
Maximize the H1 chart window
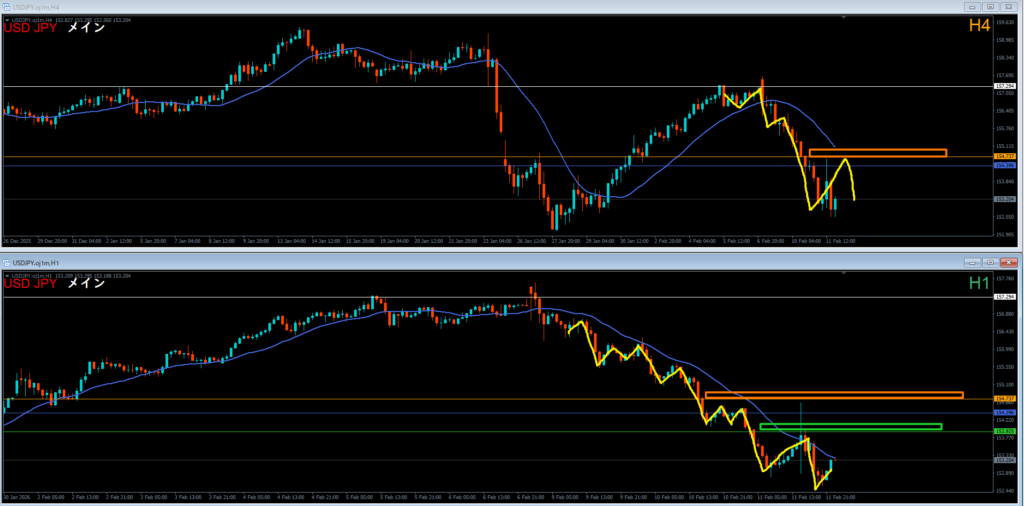(x=989, y=261)
